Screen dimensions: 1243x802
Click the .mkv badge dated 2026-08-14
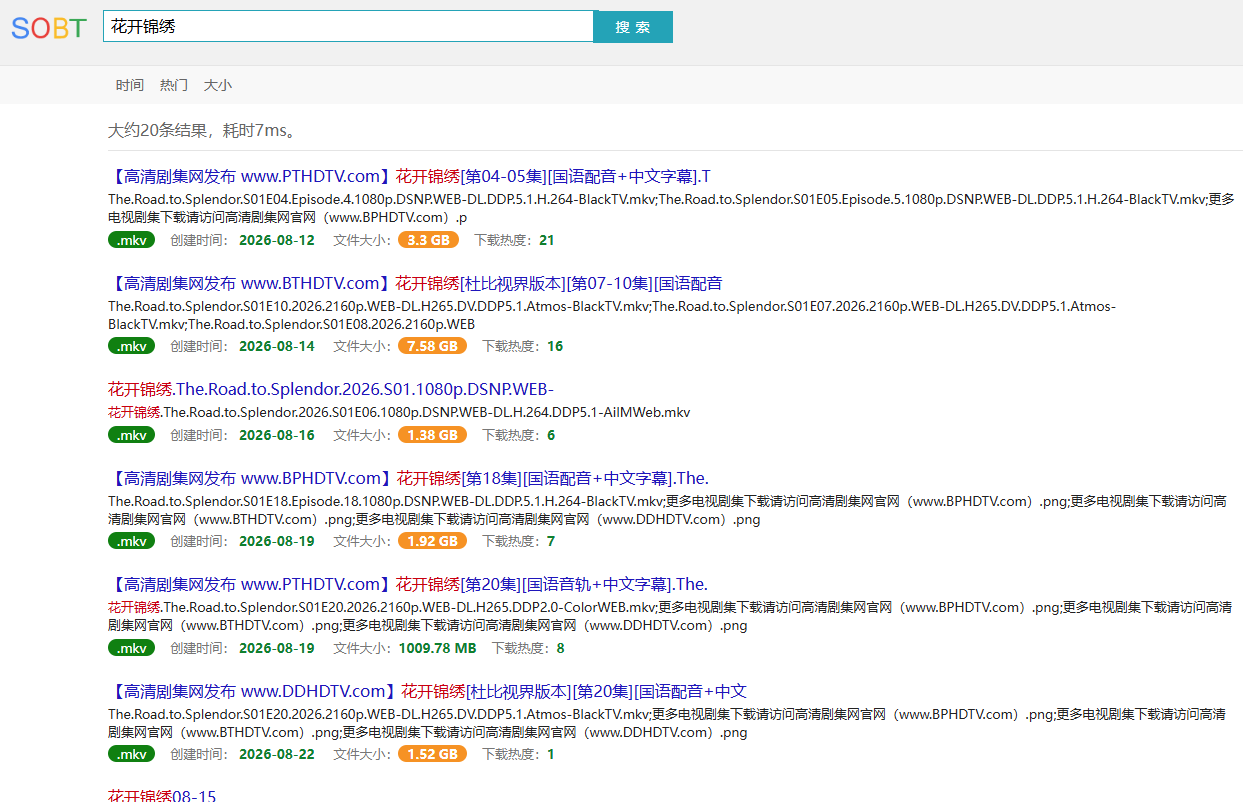pyautogui.click(x=132, y=346)
